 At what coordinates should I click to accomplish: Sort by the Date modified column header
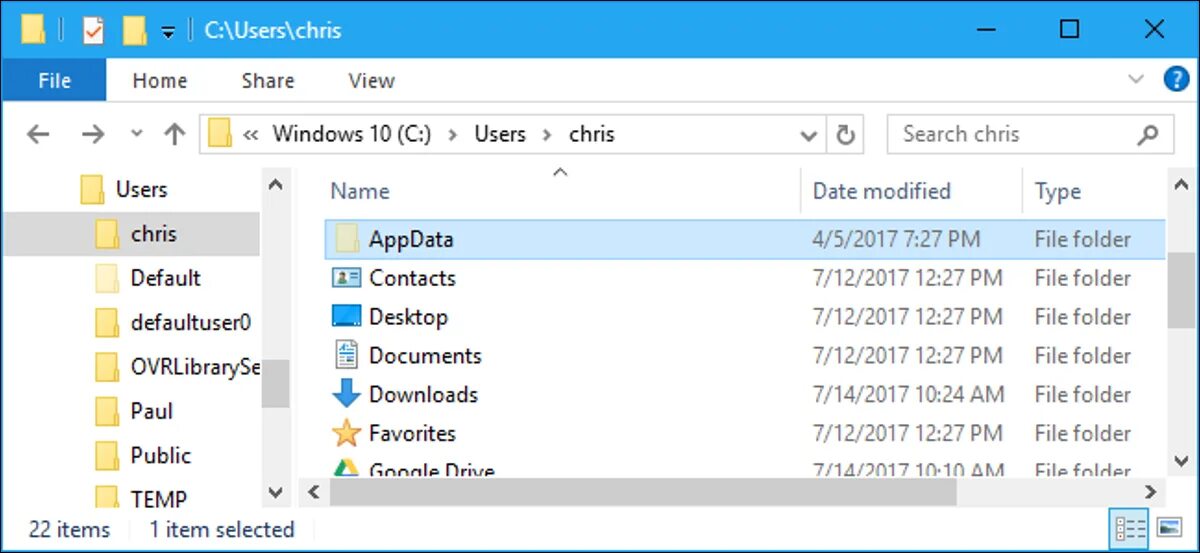click(881, 191)
